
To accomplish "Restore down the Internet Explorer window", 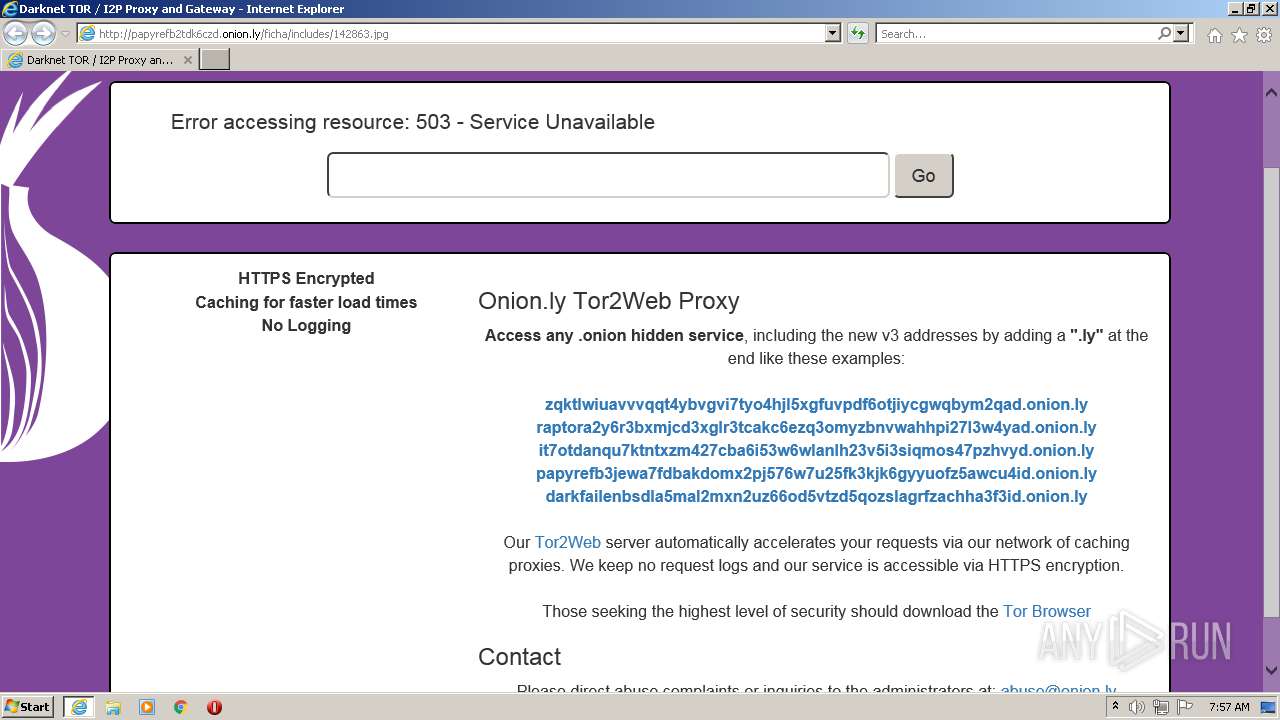I will point(1250,8).
